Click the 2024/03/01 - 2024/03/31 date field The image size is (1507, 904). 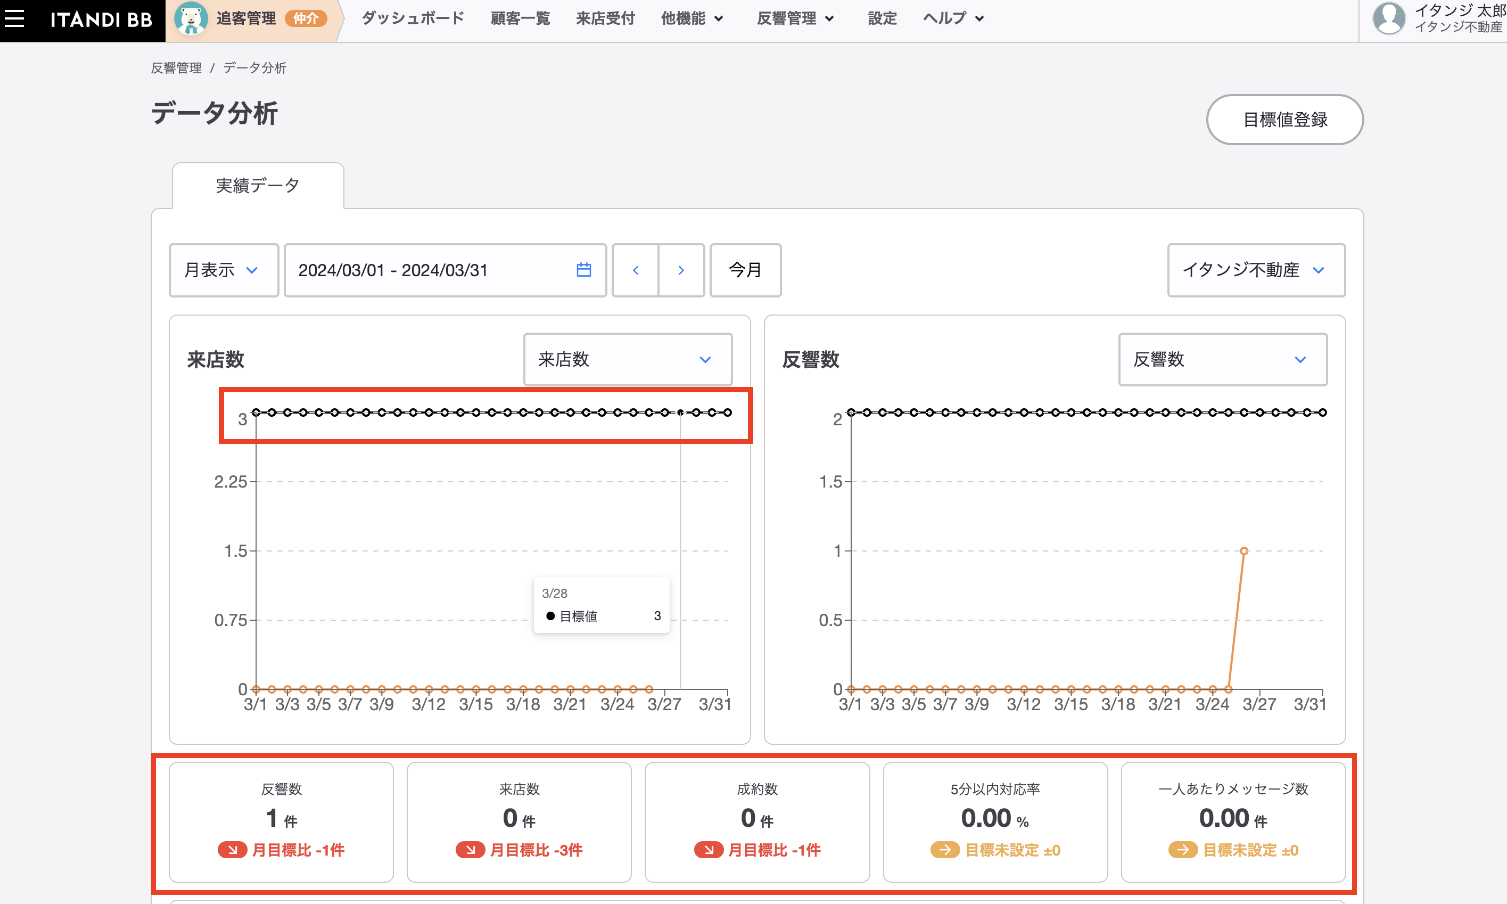point(445,270)
